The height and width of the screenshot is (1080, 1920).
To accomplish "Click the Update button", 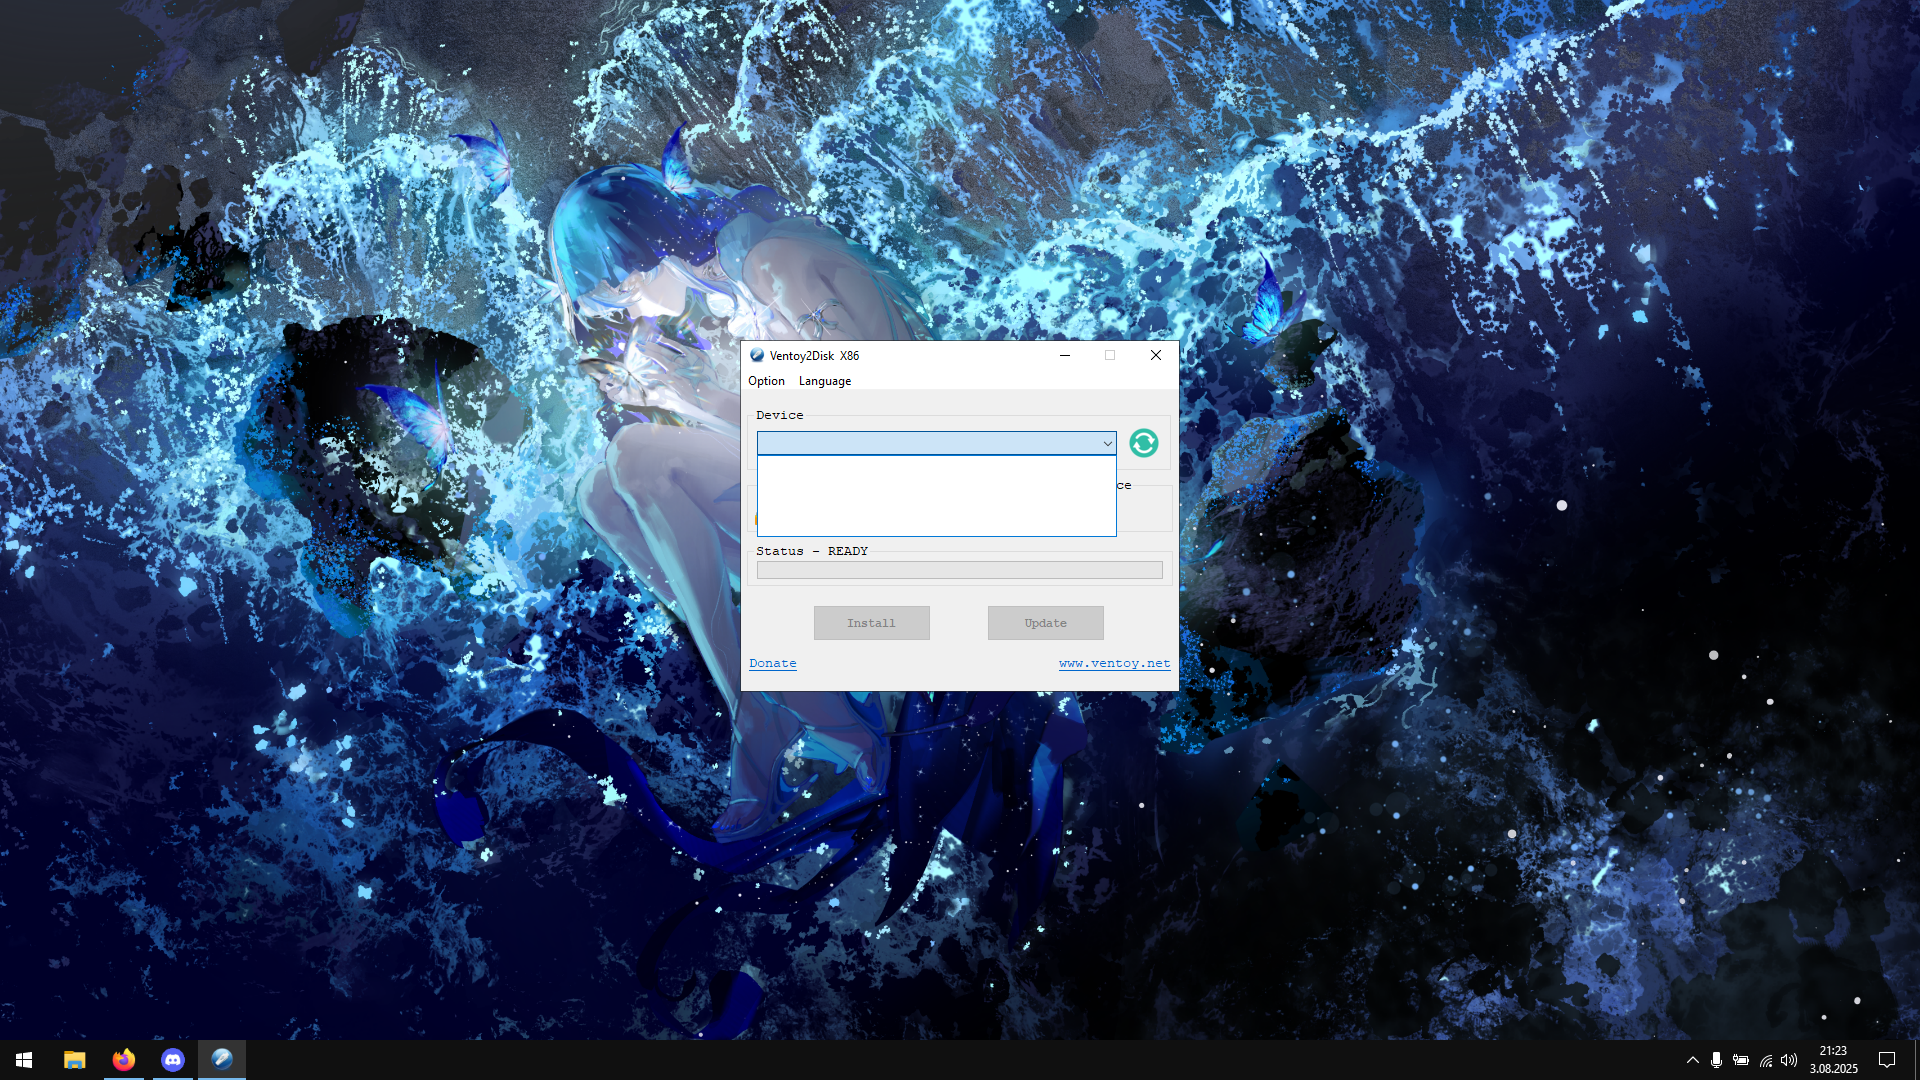I will pyautogui.click(x=1046, y=623).
